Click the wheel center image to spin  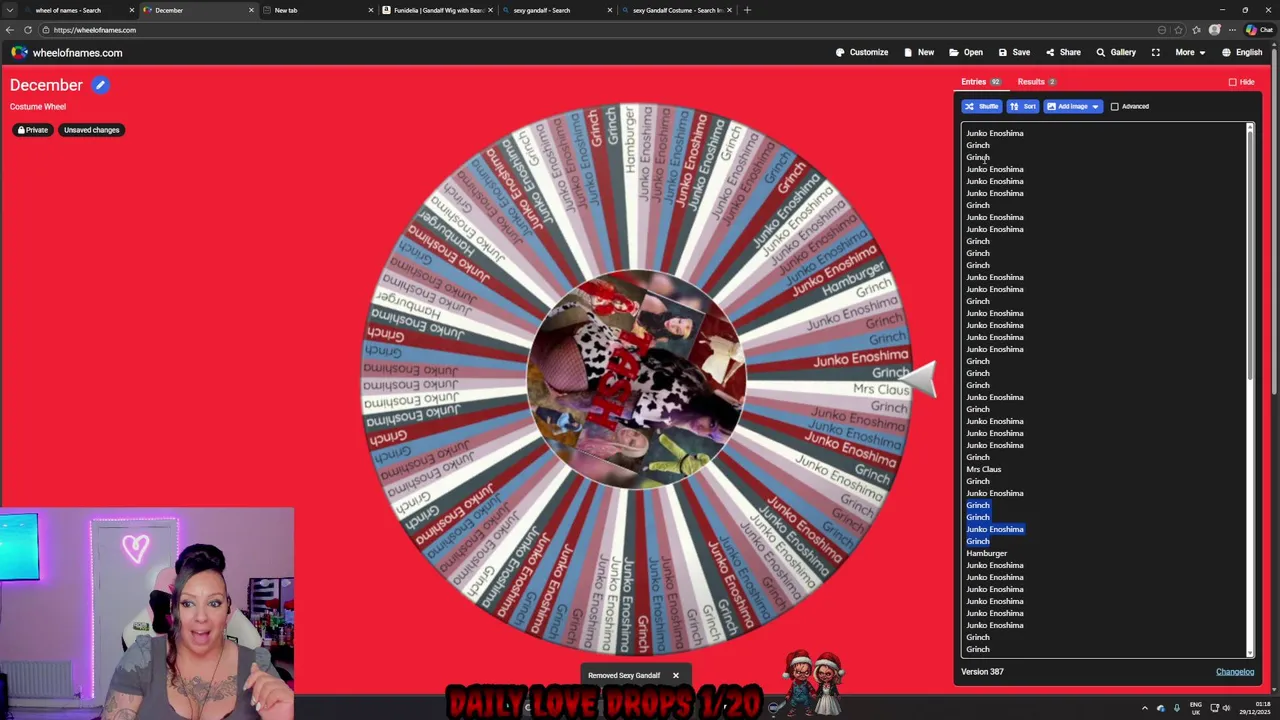coord(636,379)
